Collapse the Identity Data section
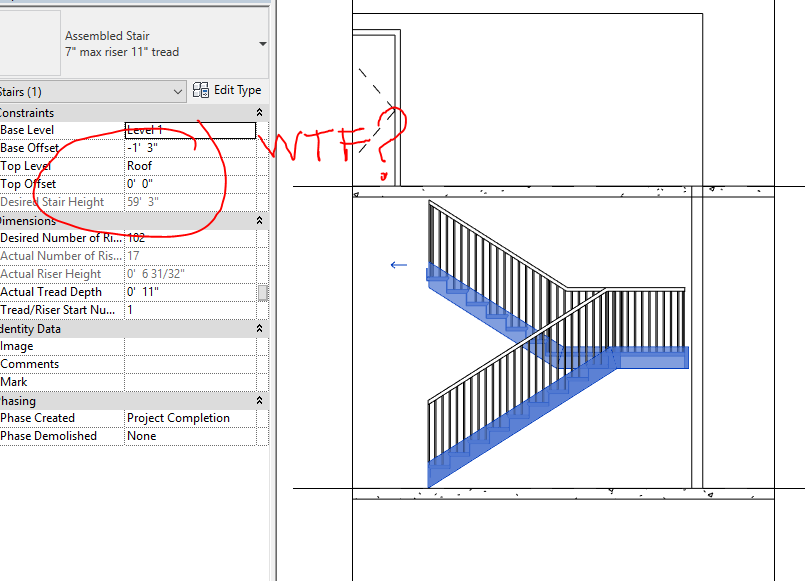 coord(258,328)
